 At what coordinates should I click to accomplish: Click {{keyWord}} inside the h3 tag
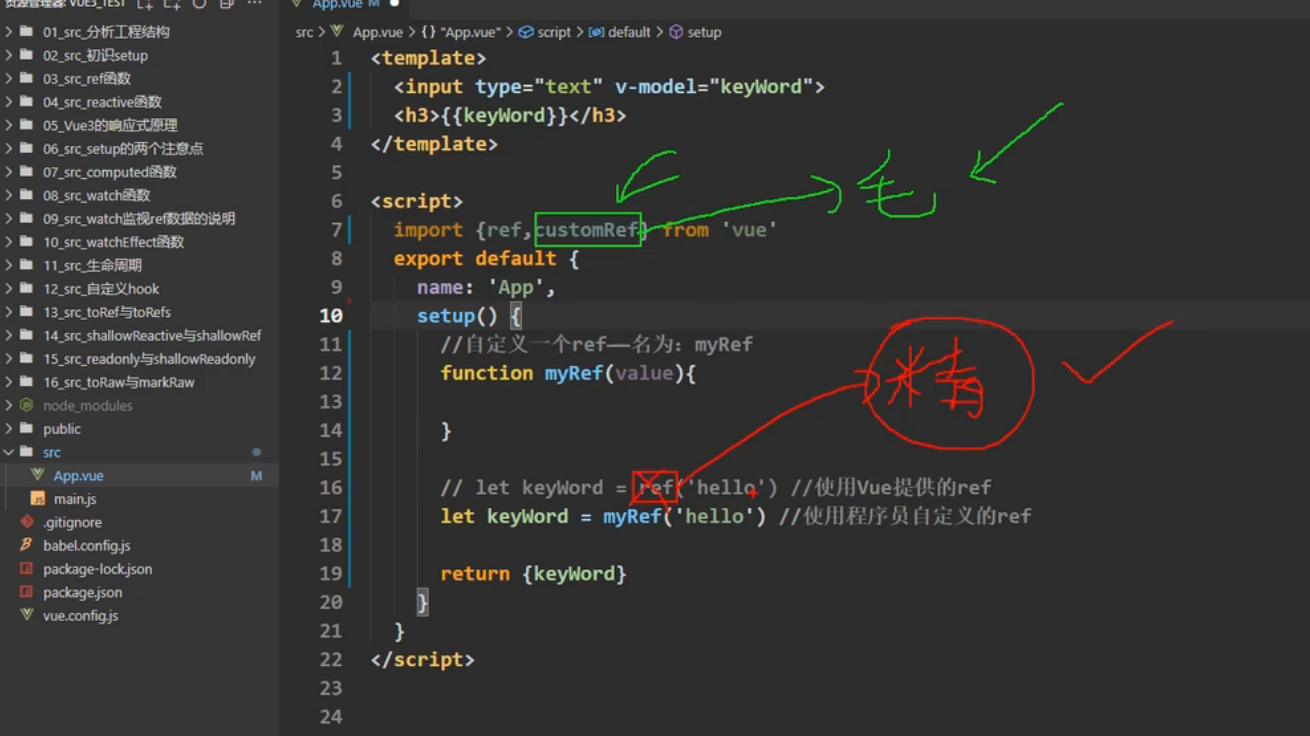click(x=504, y=115)
